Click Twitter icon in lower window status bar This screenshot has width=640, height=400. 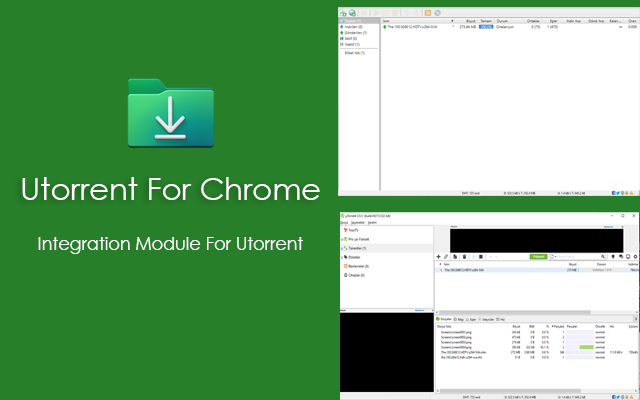(618, 397)
